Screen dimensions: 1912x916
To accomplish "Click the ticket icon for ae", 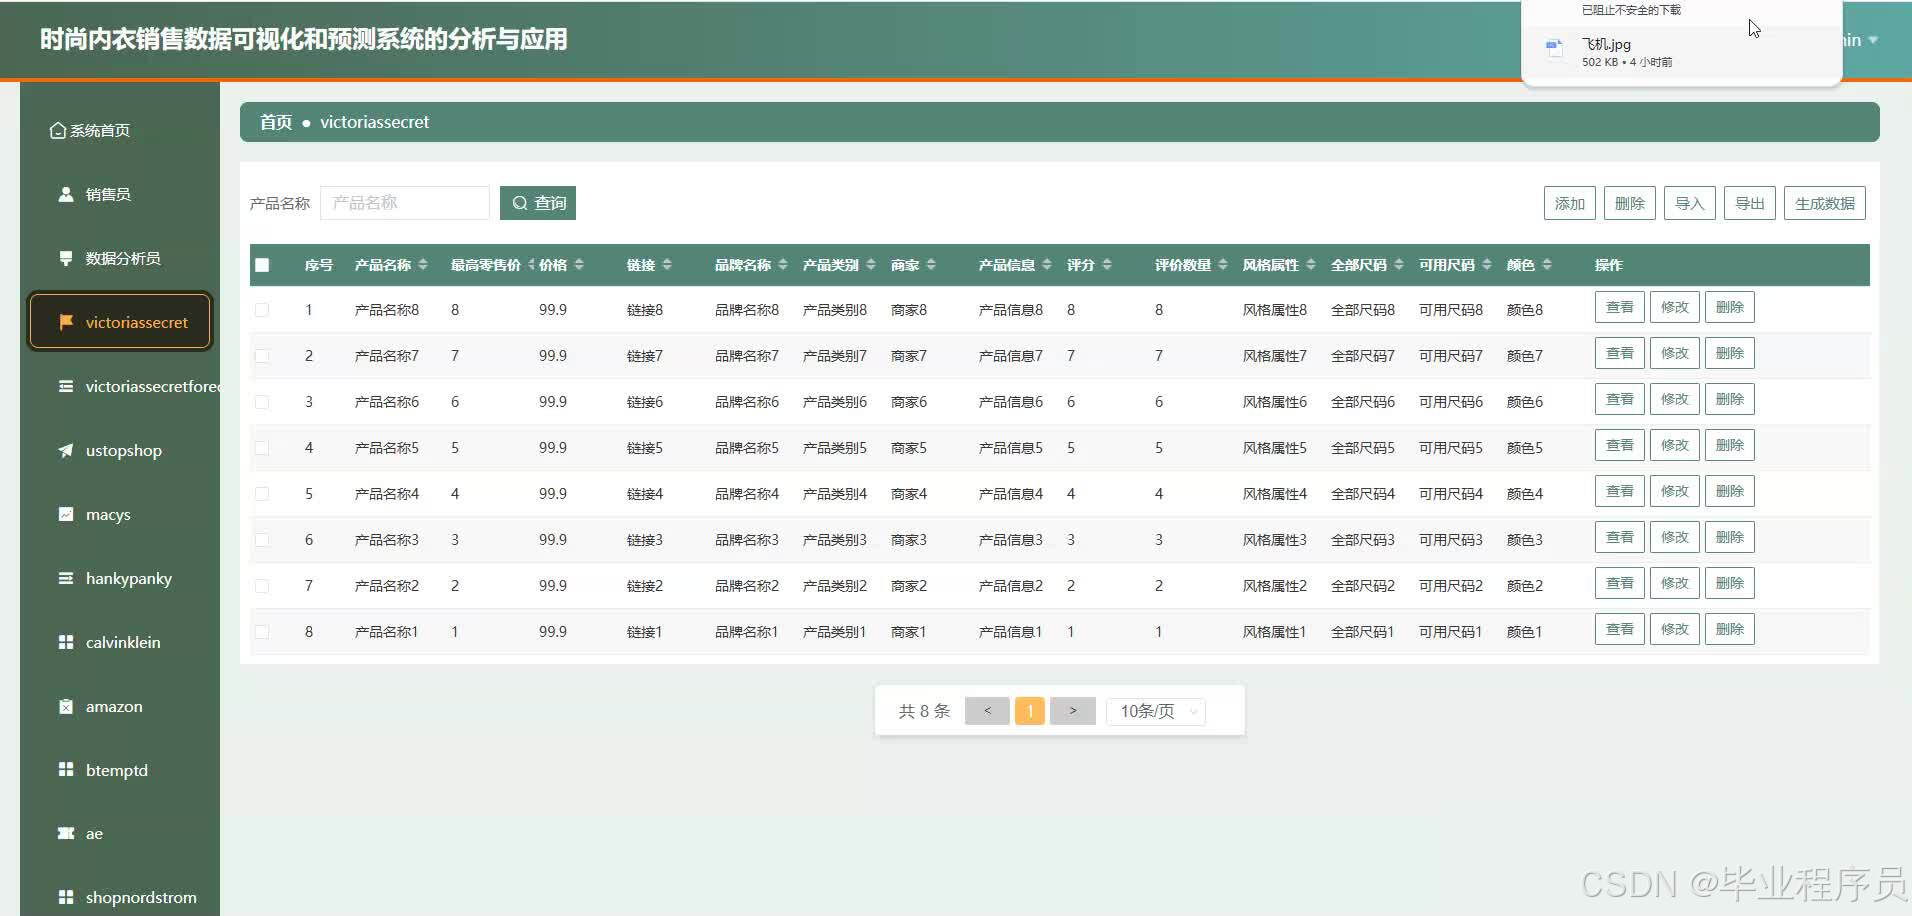I will tap(66, 833).
